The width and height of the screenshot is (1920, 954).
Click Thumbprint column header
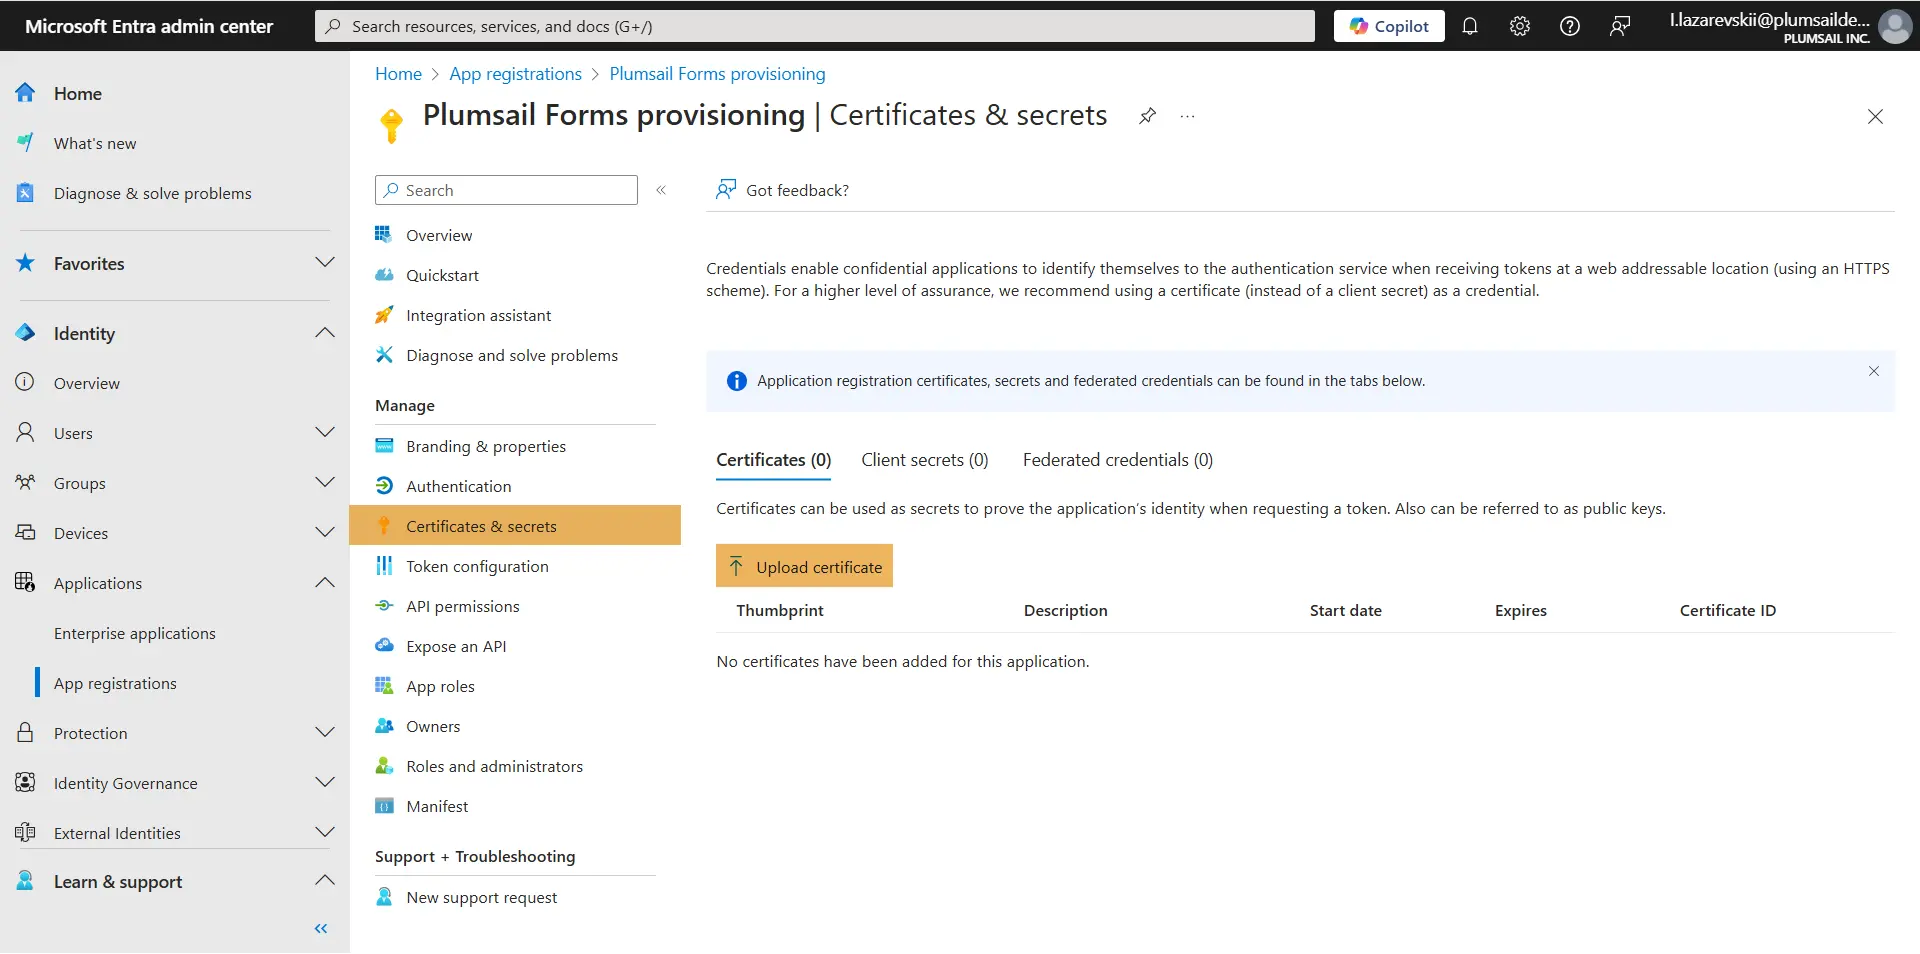(780, 611)
